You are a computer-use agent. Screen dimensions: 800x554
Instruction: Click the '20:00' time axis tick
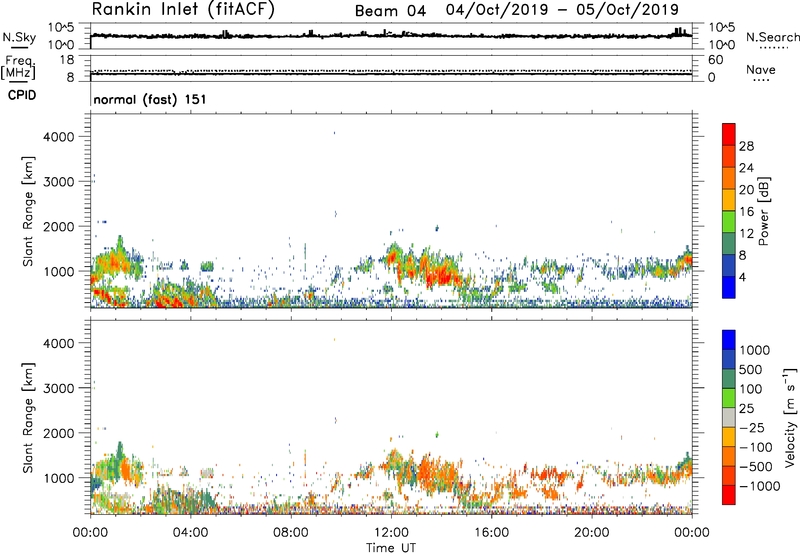(x=591, y=533)
